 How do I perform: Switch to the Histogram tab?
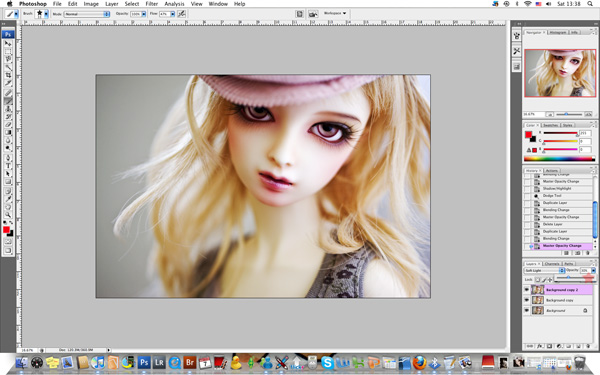pos(558,33)
